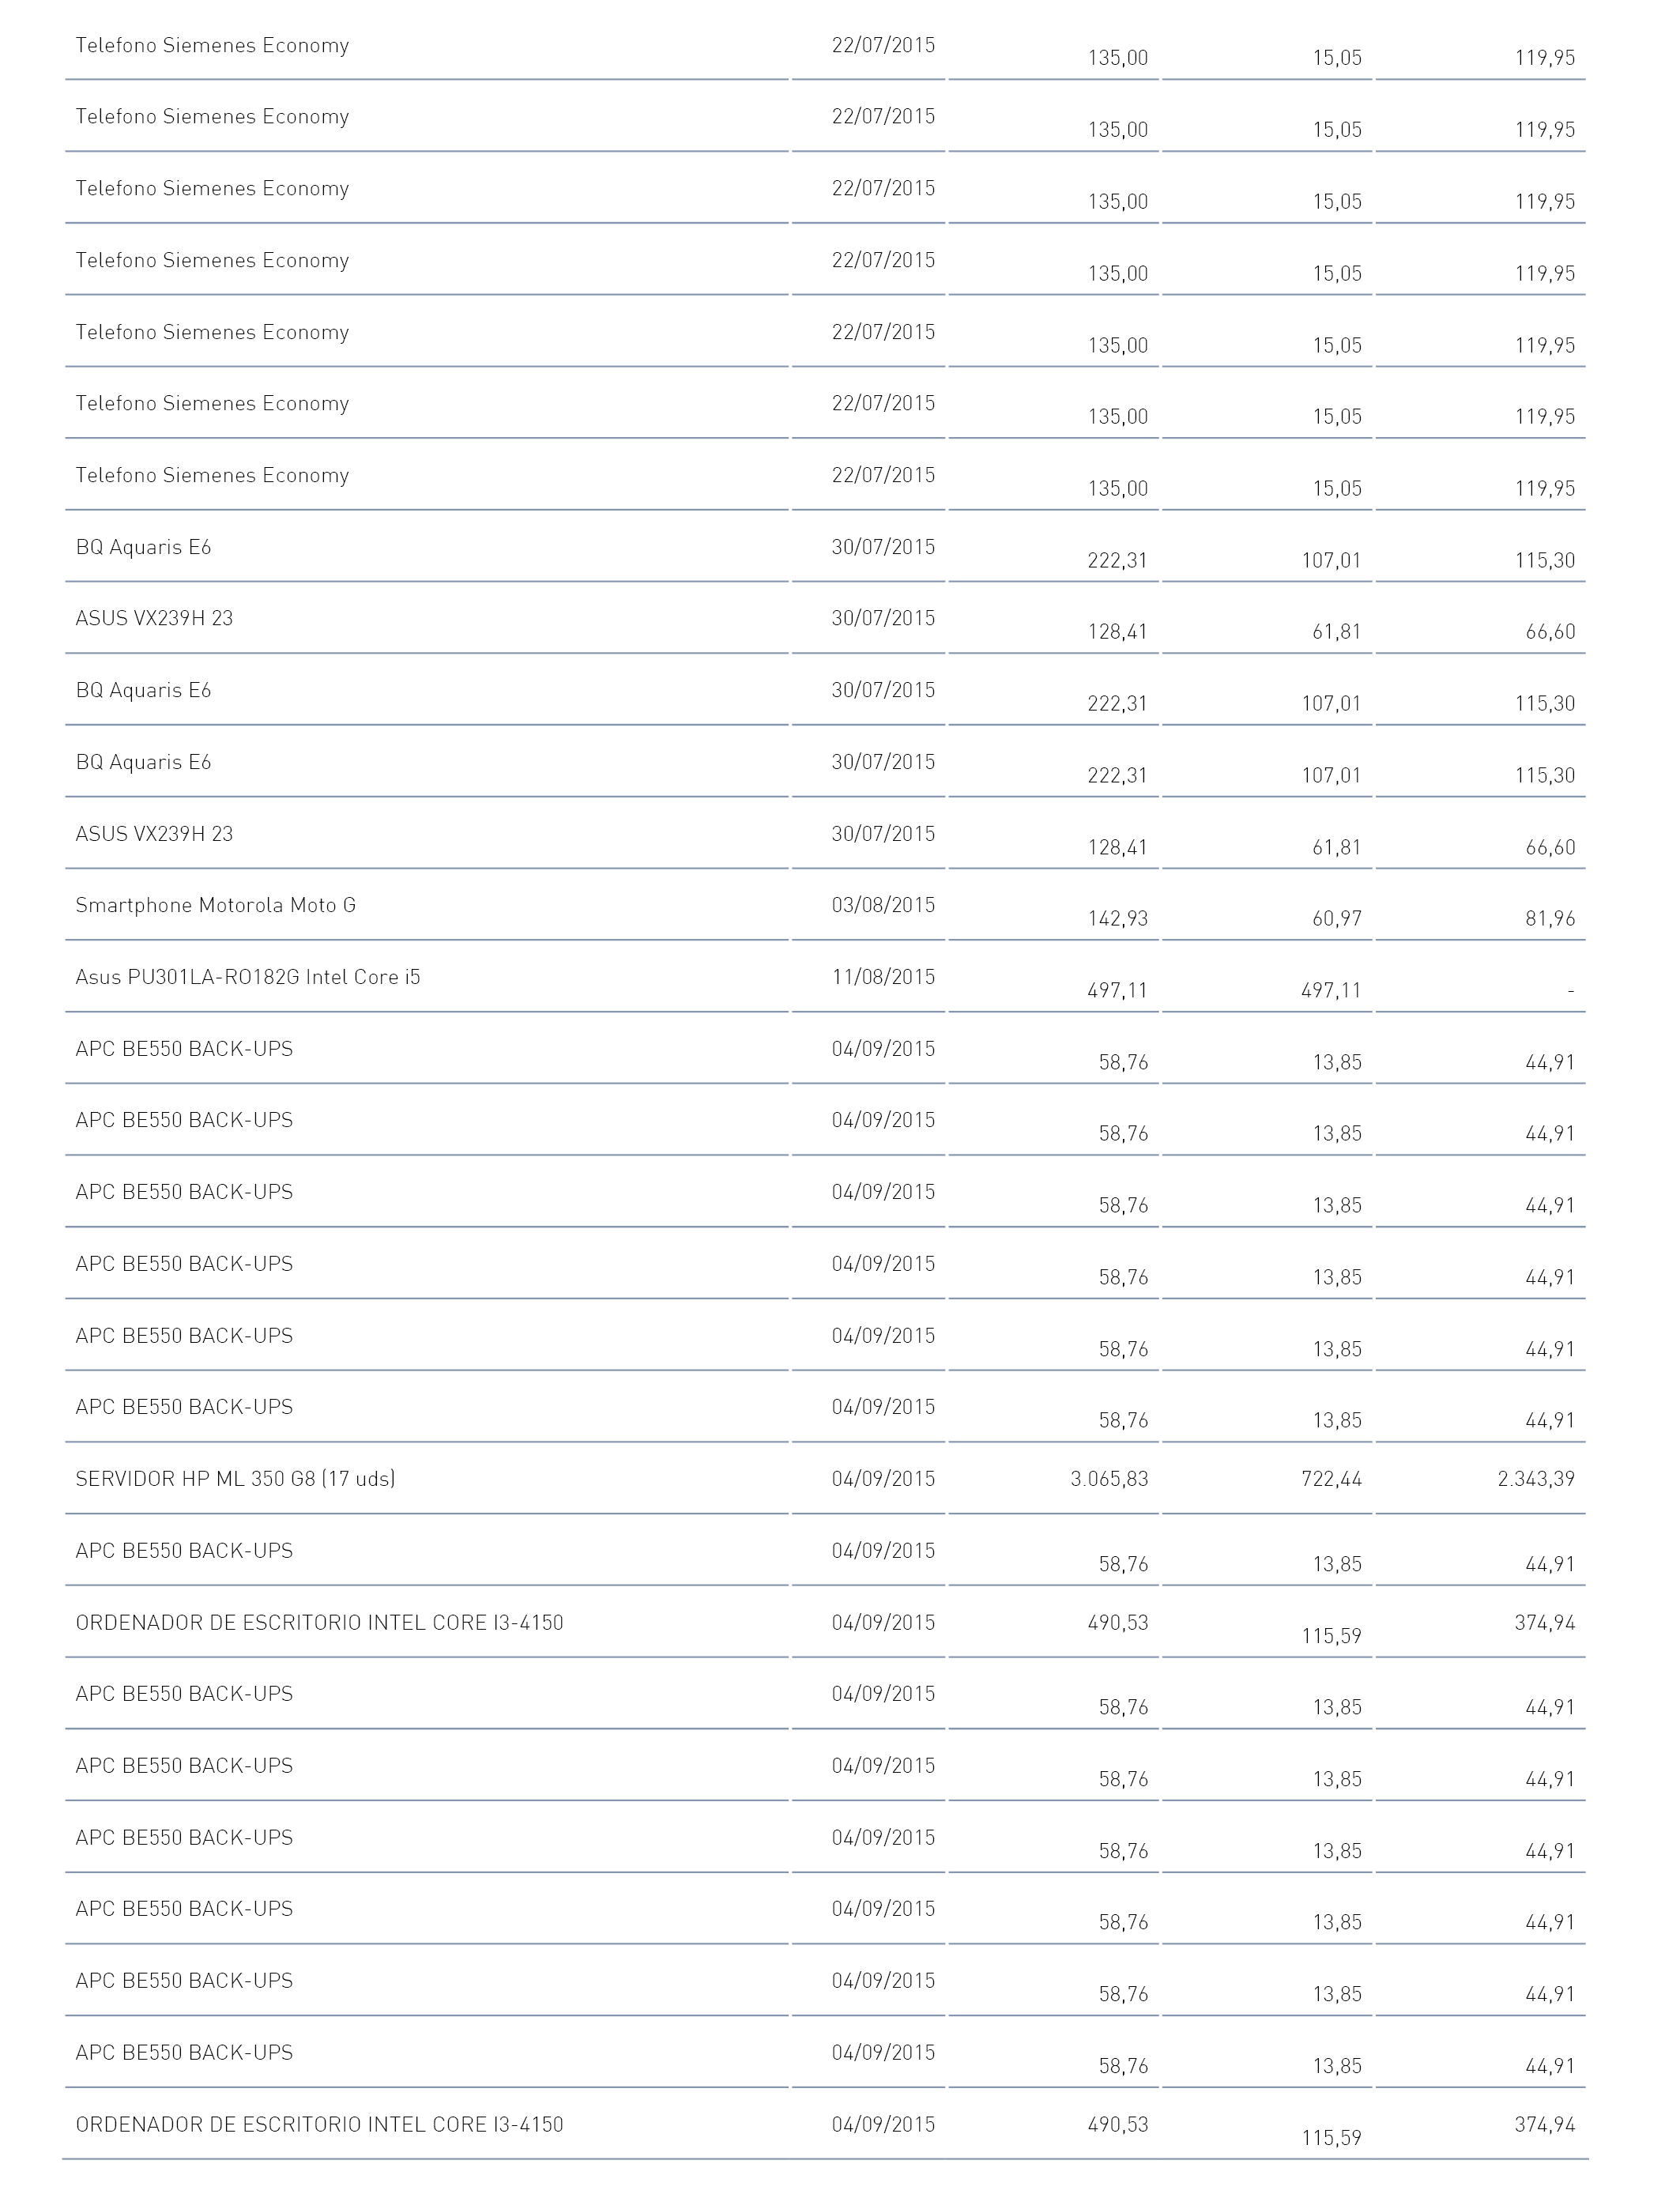Select the 3.065,83 amount cell
The image size is (1680, 2194).
click(x=1109, y=1478)
